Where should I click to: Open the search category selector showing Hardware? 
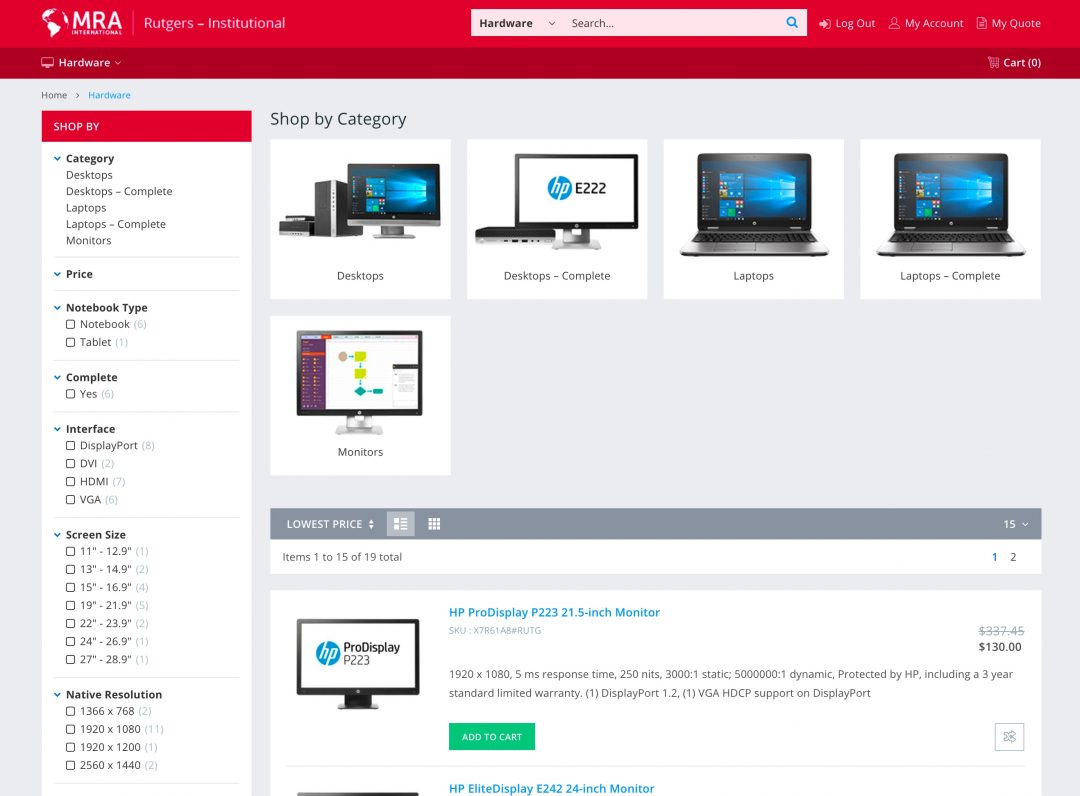click(515, 22)
